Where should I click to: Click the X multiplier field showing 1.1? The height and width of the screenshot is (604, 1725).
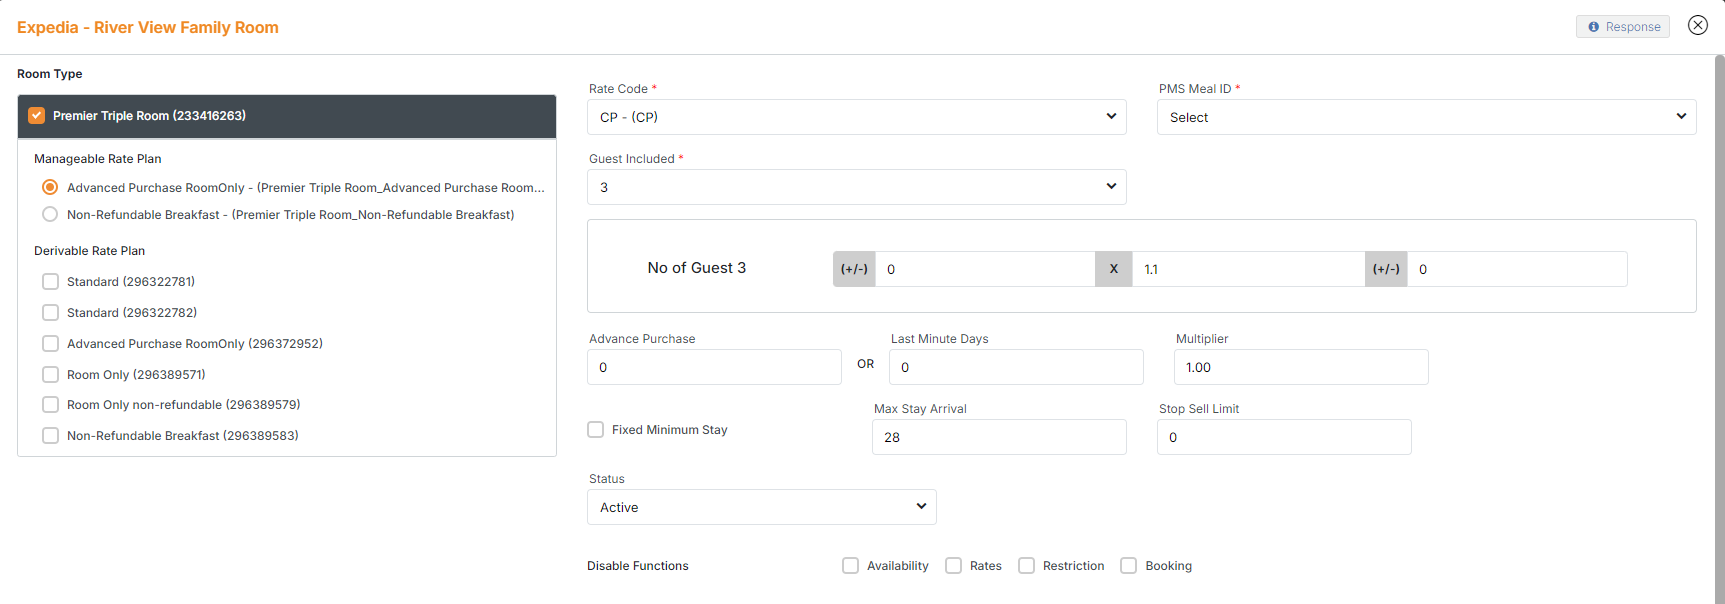(x=1246, y=269)
